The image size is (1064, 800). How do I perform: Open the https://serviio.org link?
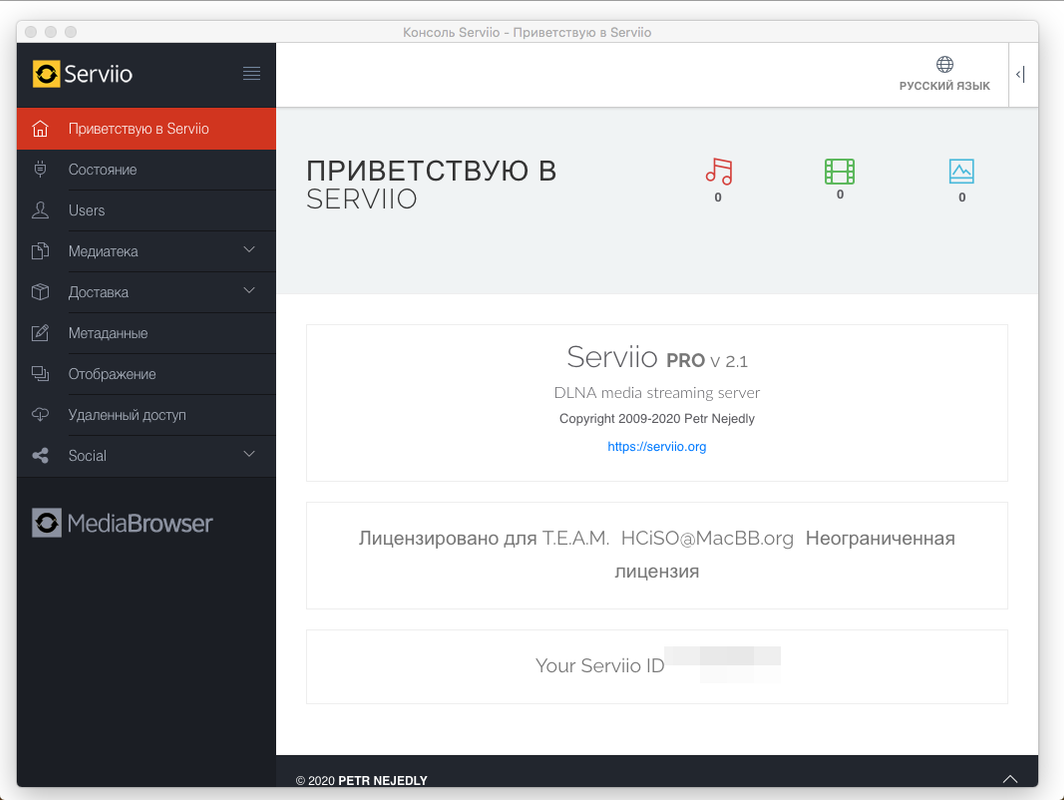pos(657,446)
